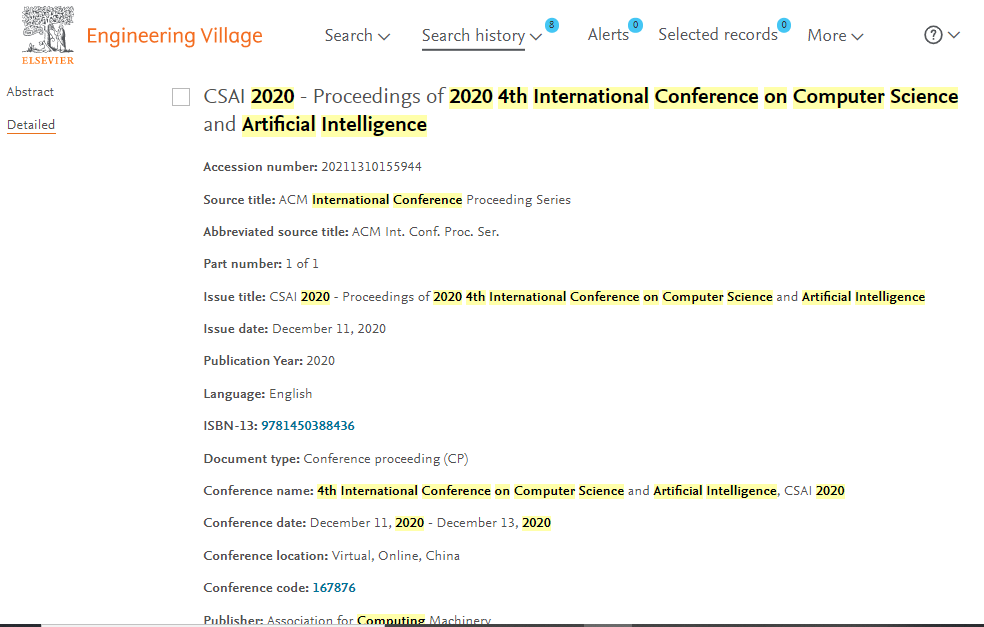Click the horizontal scrollbar at page bottom

click(x=492, y=625)
